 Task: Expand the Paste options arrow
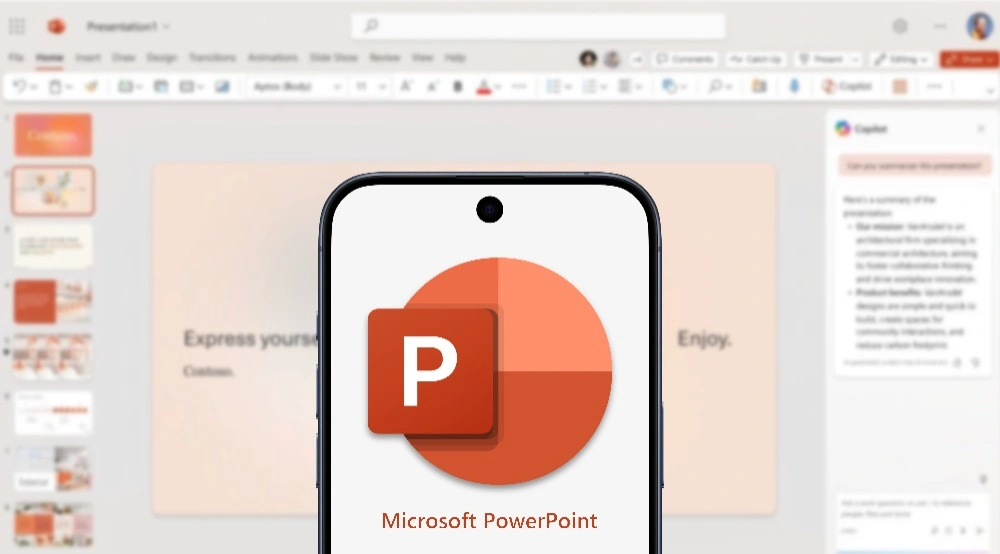pyautogui.click(x=69, y=87)
